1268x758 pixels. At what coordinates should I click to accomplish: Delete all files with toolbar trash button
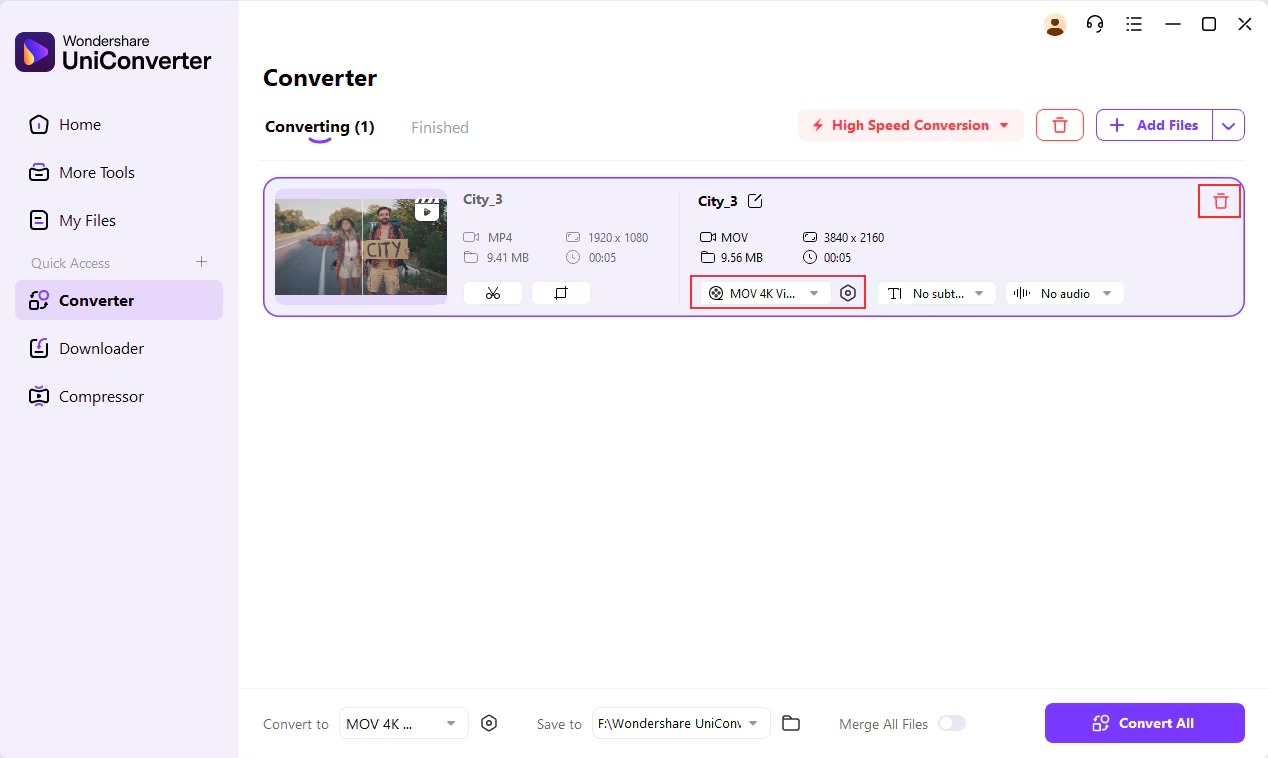tap(1060, 125)
